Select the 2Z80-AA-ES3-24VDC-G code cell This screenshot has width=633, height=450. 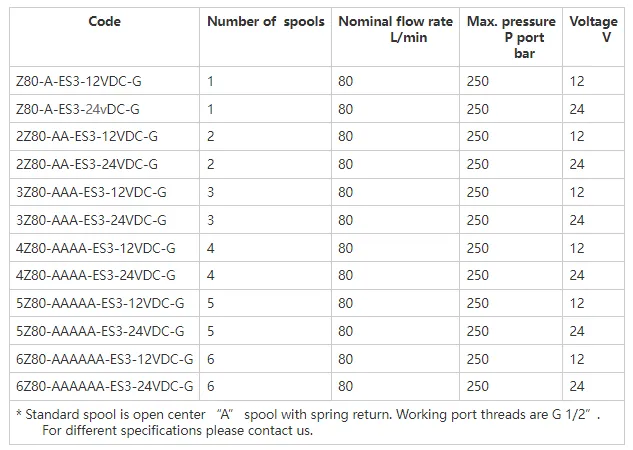[x=87, y=164]
